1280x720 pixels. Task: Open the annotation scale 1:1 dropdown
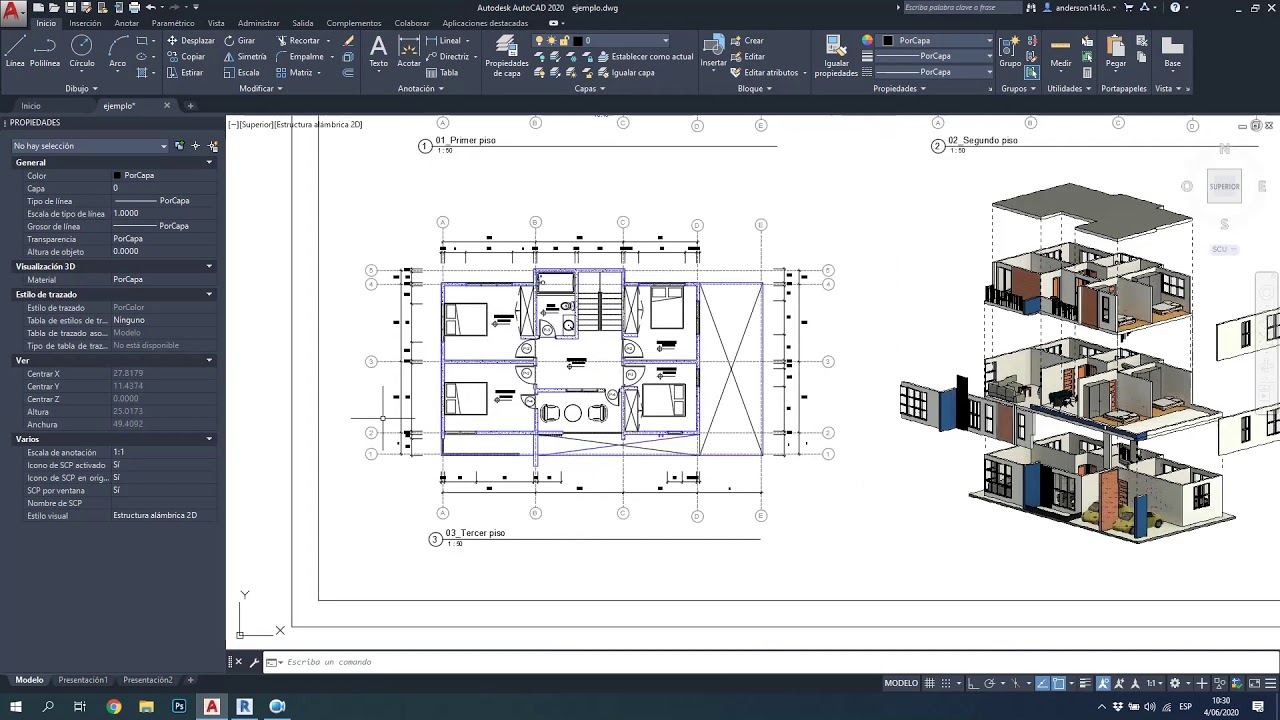[x=1156, y=683]
